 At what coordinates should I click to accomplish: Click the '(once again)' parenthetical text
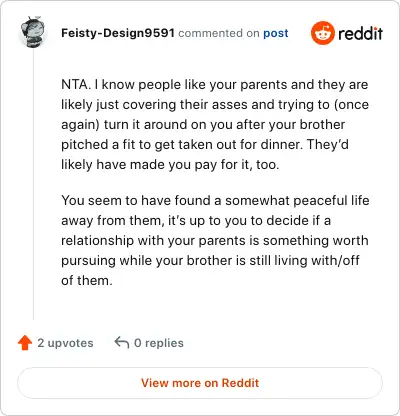215,114
